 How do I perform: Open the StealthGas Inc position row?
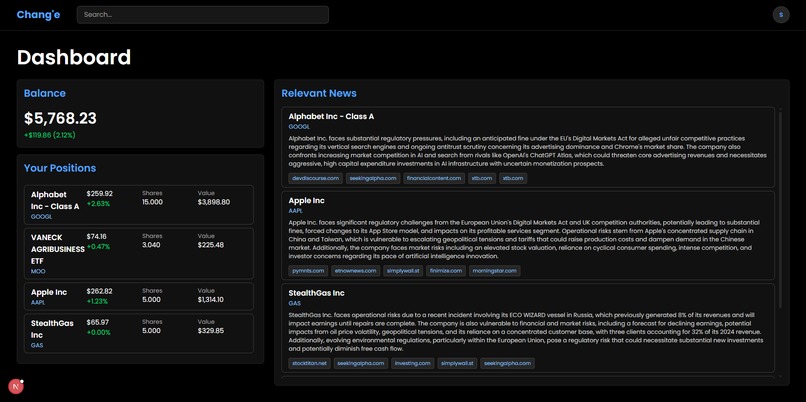tap(139, 334)
